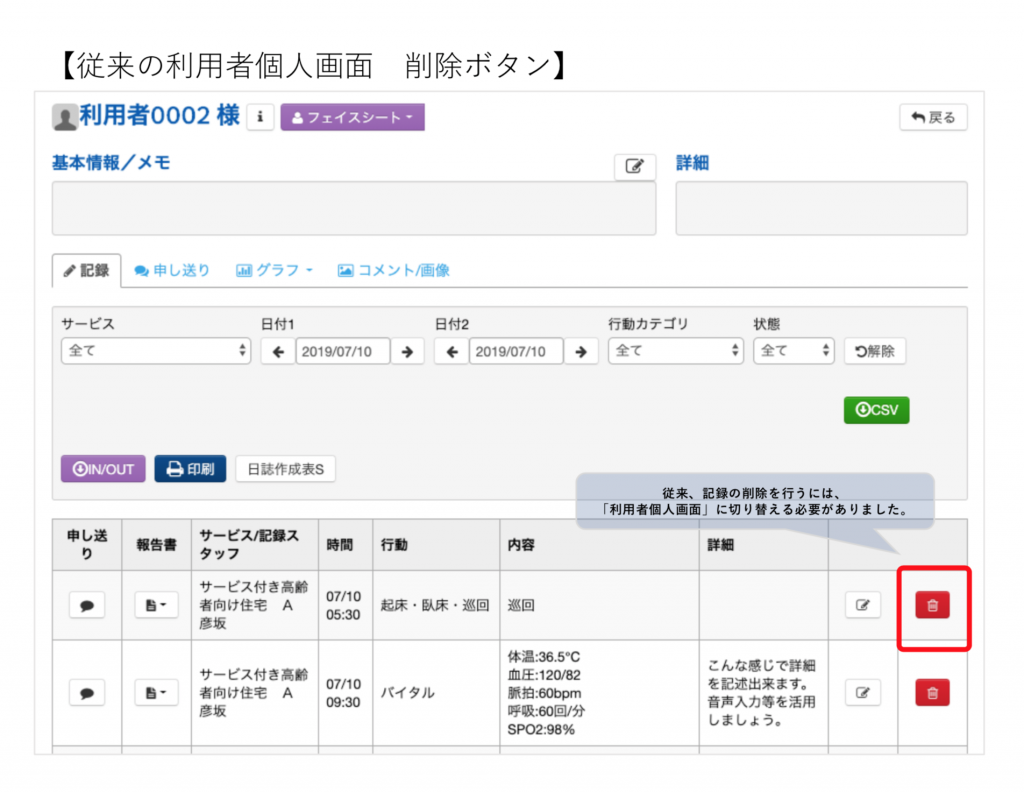Go to previous day for 日付1
This screenshot has width=1024, height=792.
point(277,351)
